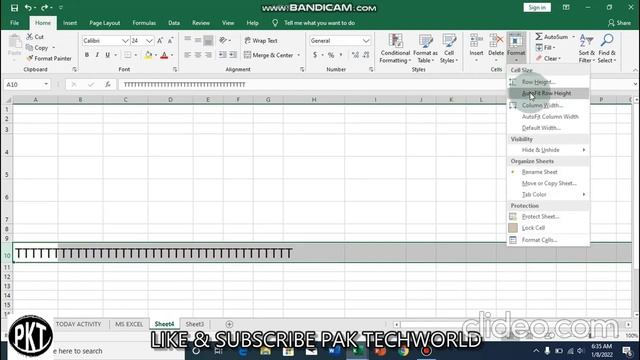Choose Row Height in Format menu
The image size is (640, 360).
pyautogui.click(x=548, y=82)
